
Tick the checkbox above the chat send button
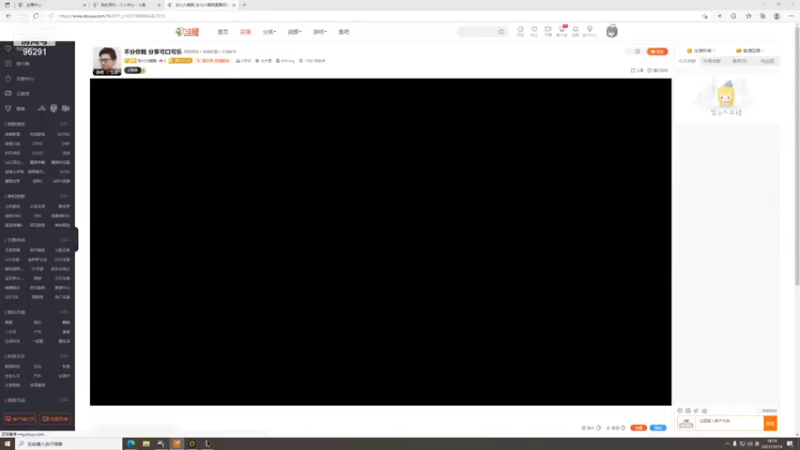(759, 410)
